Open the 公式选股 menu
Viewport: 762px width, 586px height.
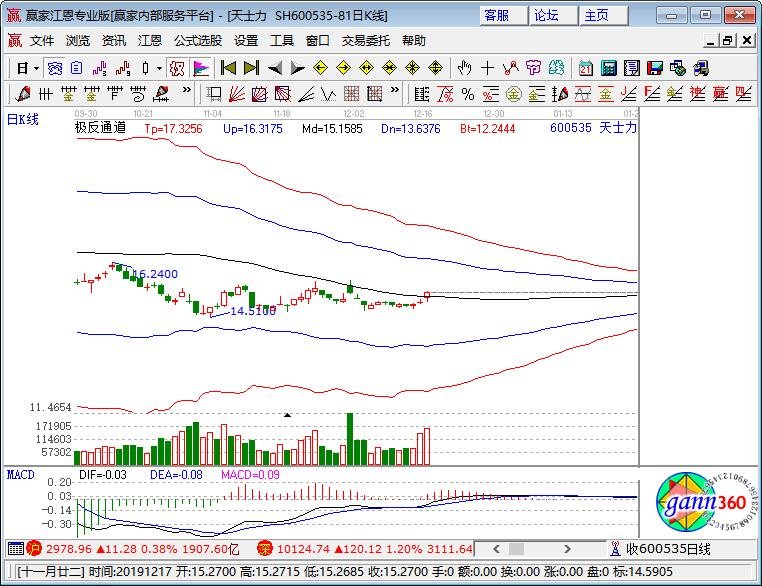pyautogui.click(x=198, y=41)
